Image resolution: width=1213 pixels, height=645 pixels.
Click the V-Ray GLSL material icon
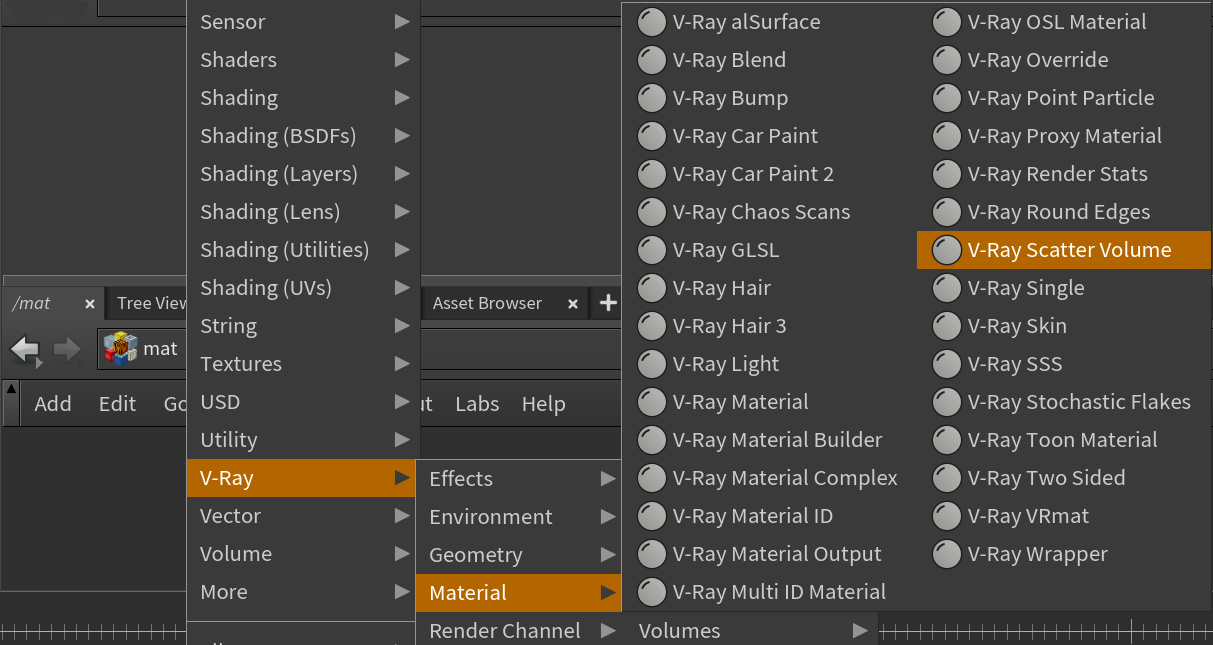point(652,250)
